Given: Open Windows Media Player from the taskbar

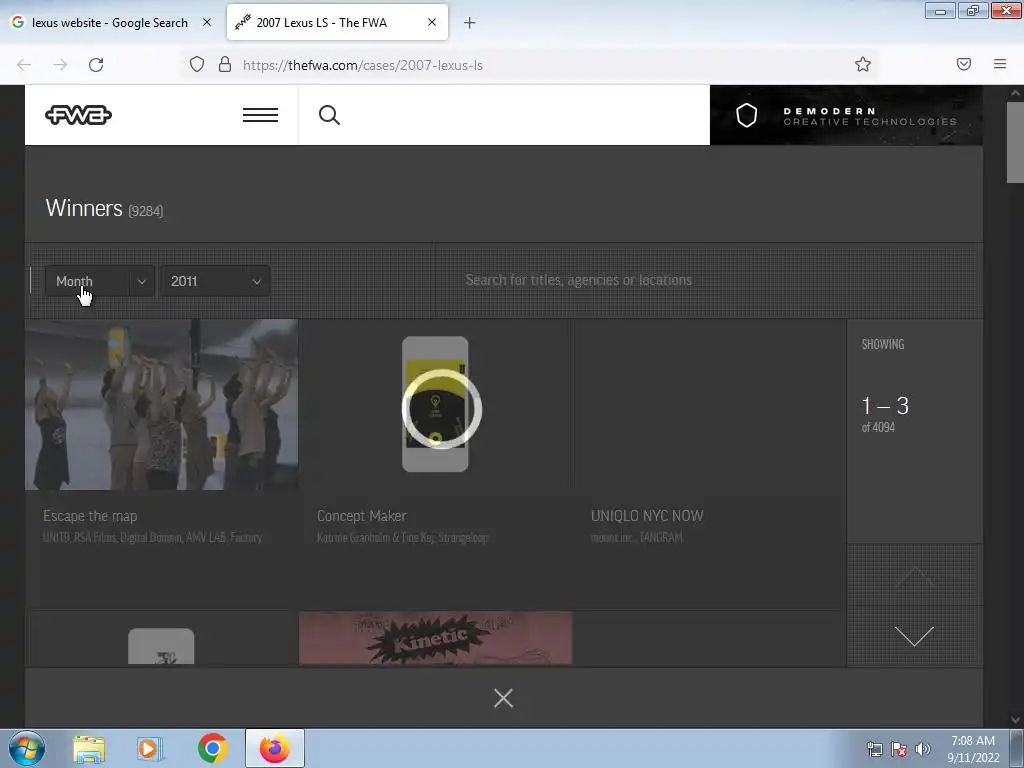Looking at the screenshot, I should pyautogui.click(x=150, y=749).
